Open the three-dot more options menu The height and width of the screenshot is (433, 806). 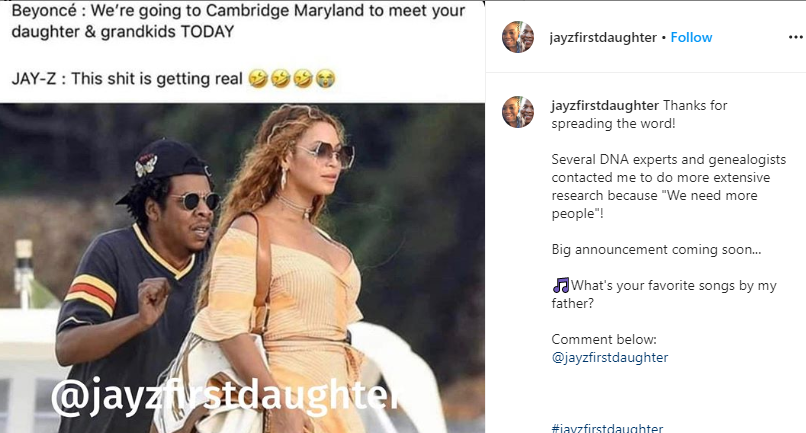point(793,37)
